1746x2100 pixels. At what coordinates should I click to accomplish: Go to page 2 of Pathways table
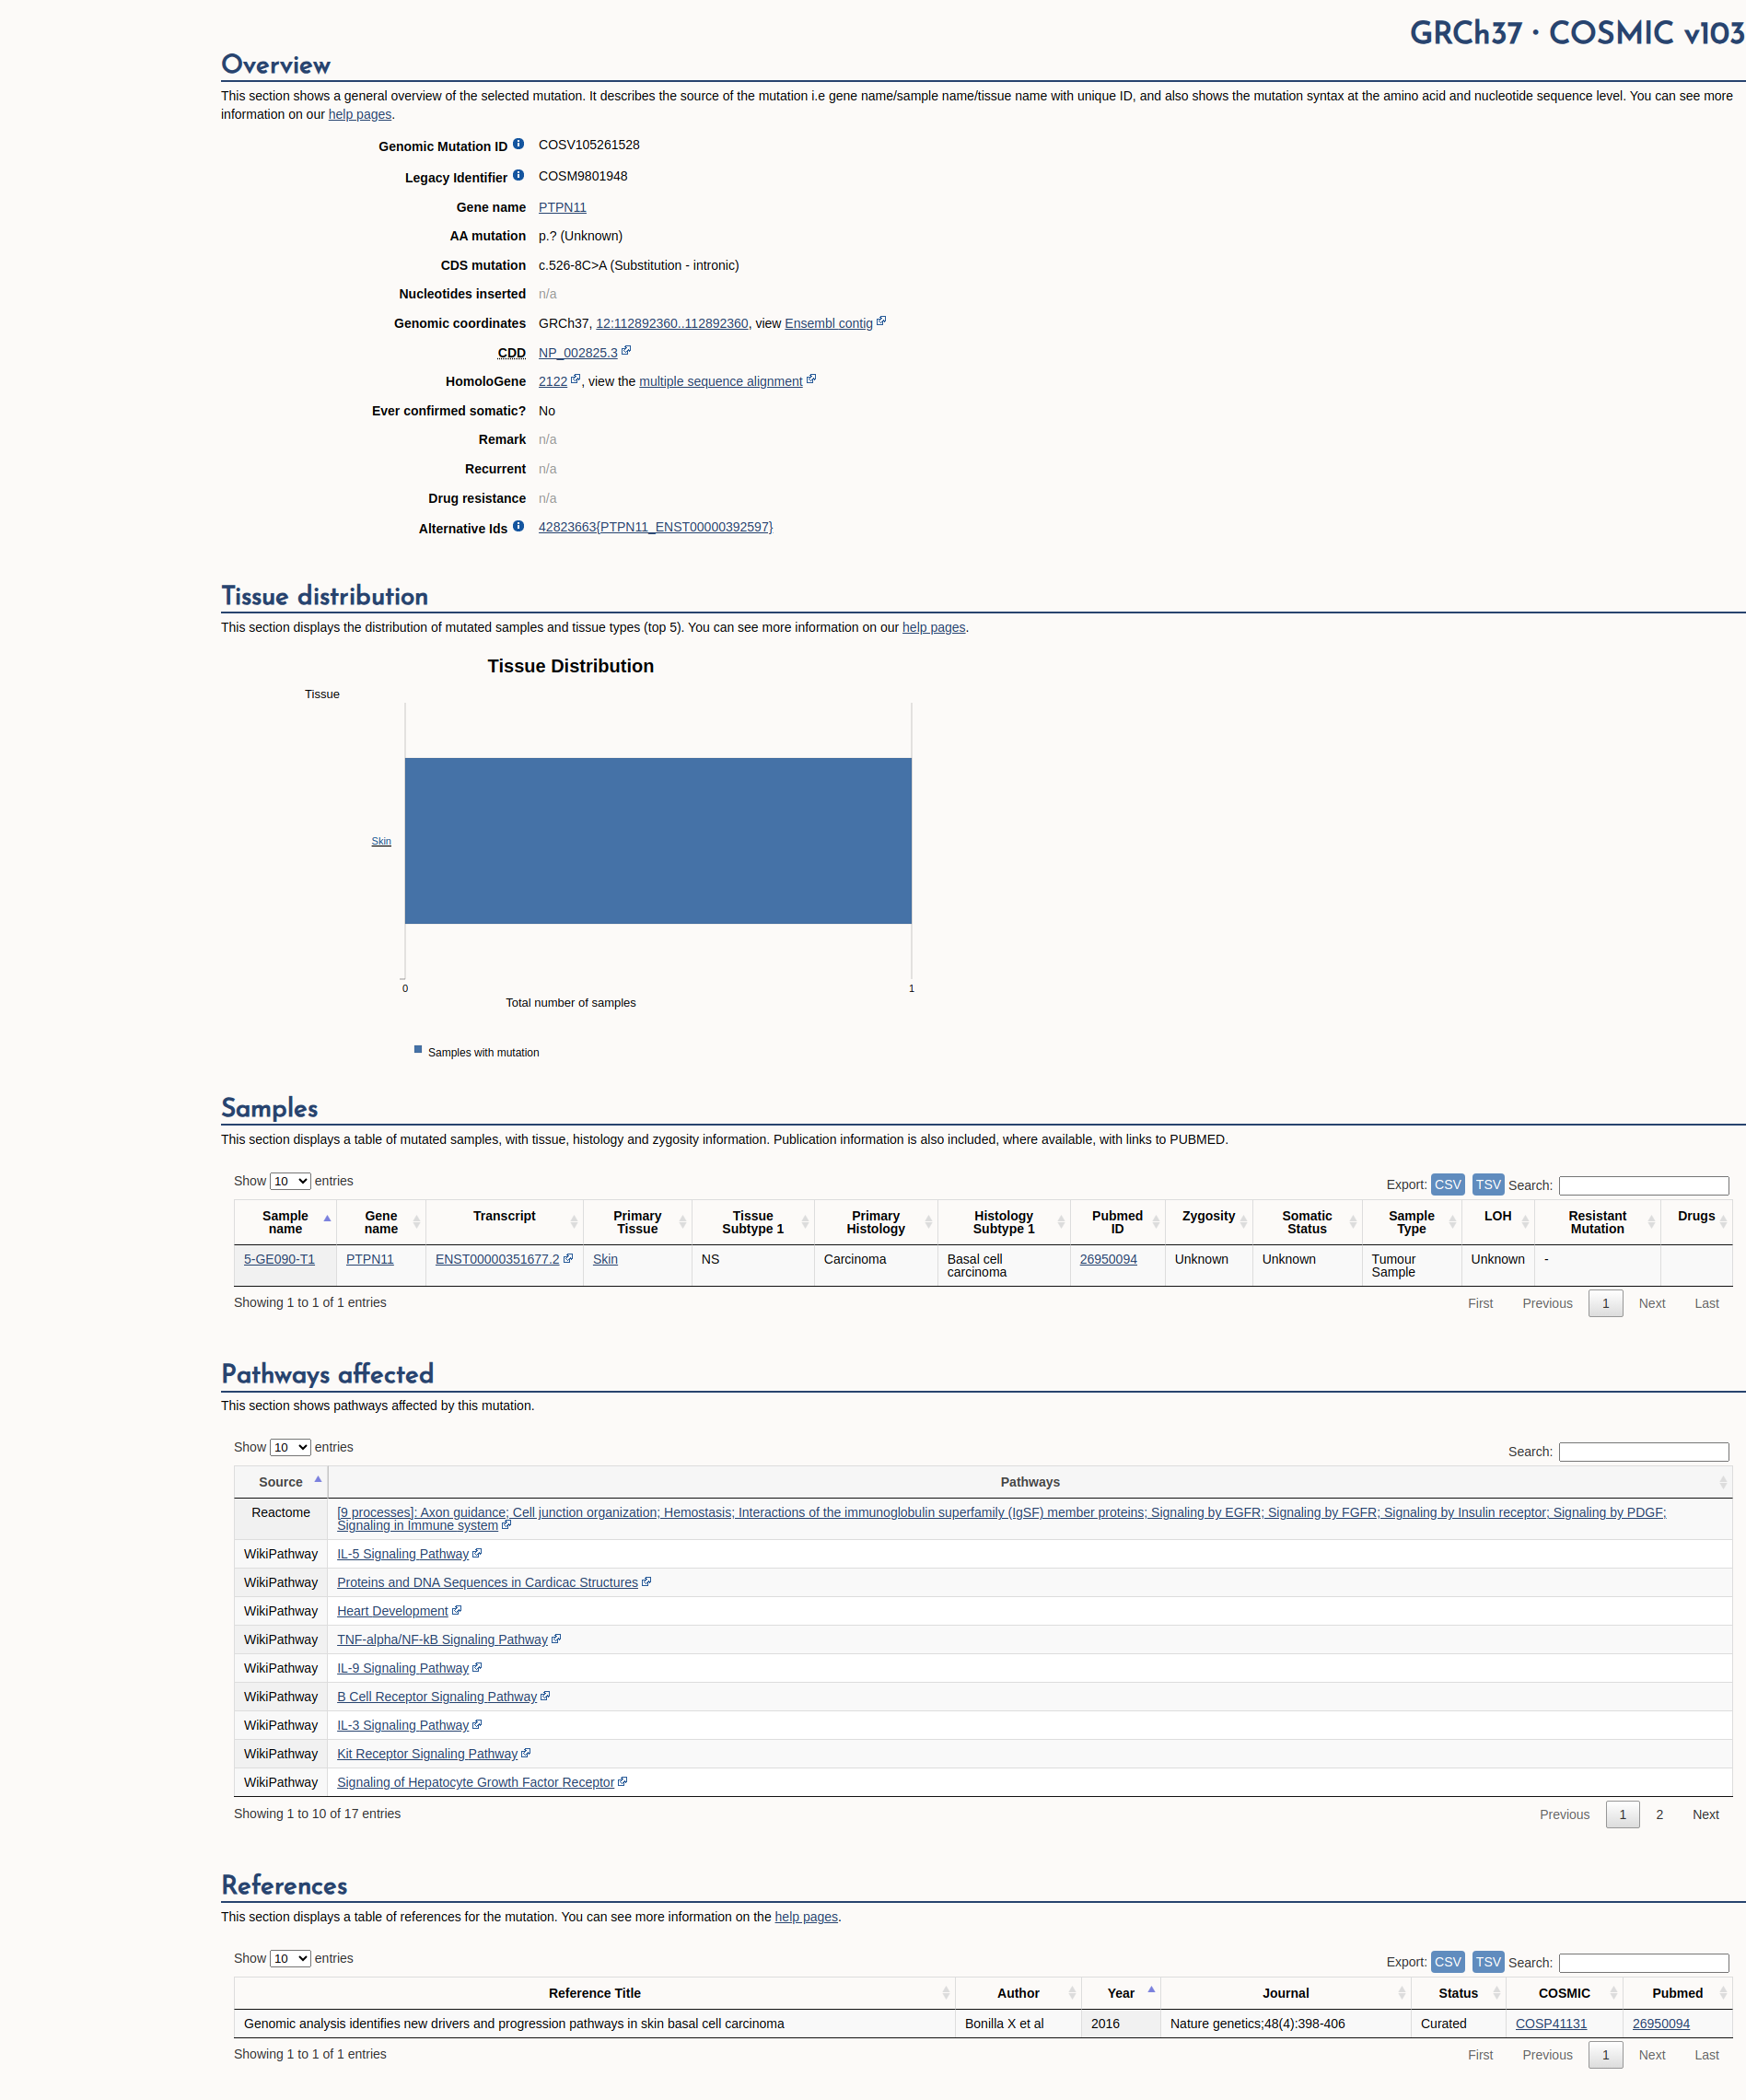[x=1659, y=1814]
